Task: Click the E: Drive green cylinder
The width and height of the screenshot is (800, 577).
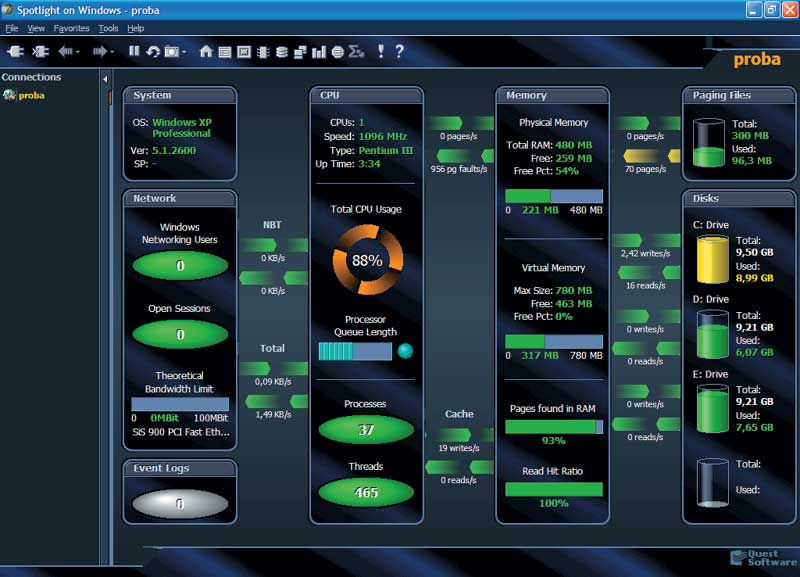Action: point(713,409)
